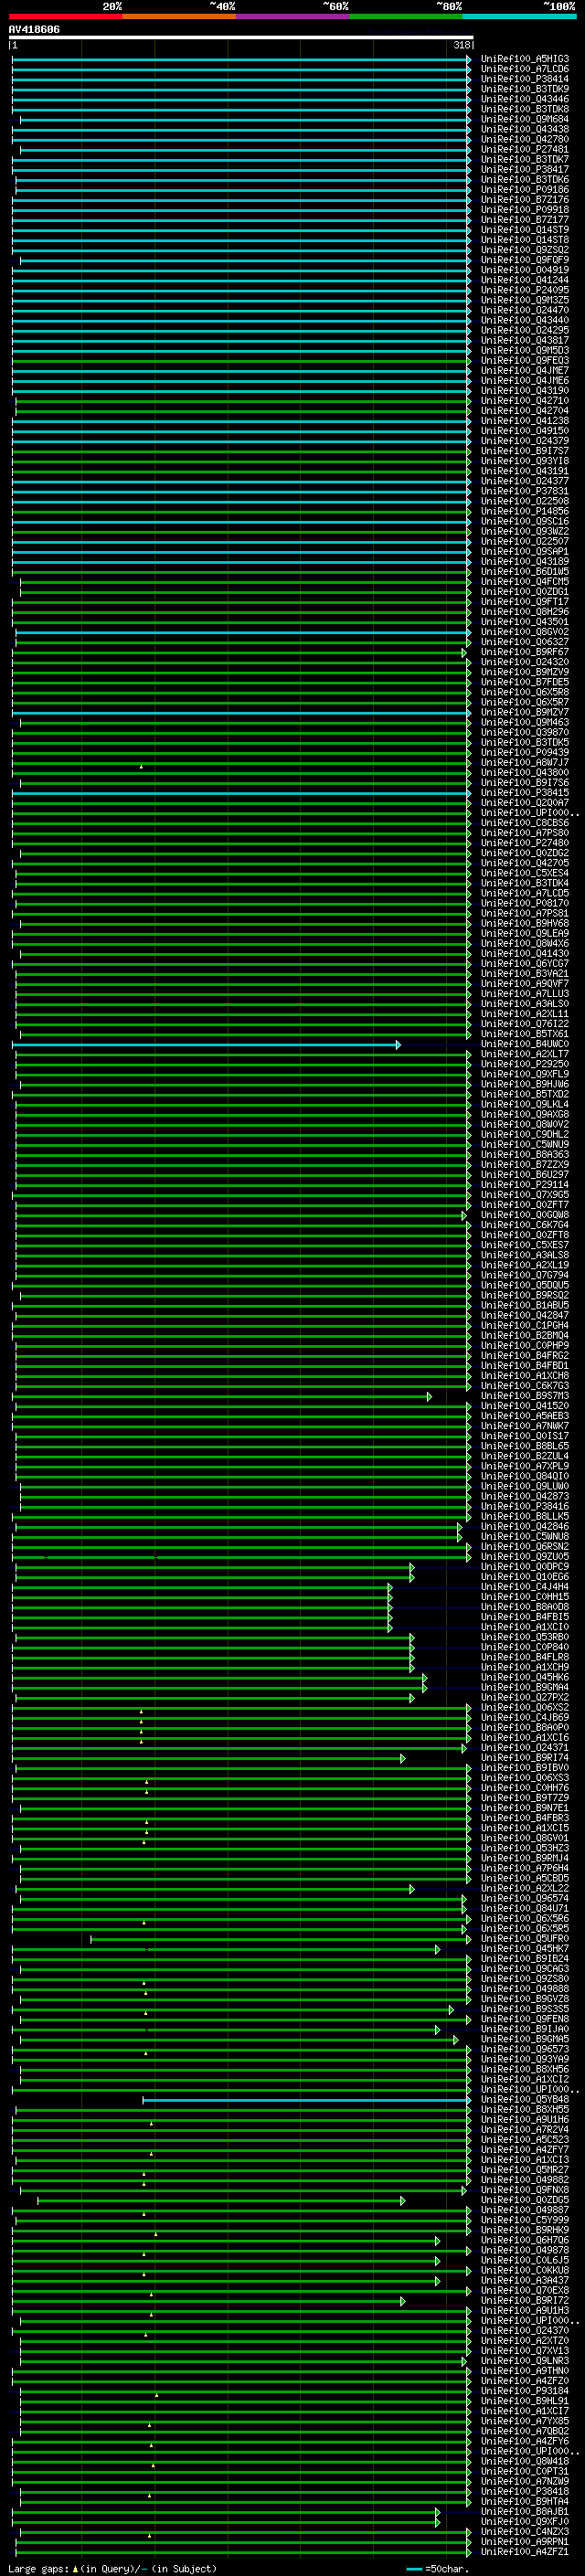Click the cyan alignment bar for UniRef100_A5HIG3
Screen dimensions: 585x2576
[x=240, y=59]
